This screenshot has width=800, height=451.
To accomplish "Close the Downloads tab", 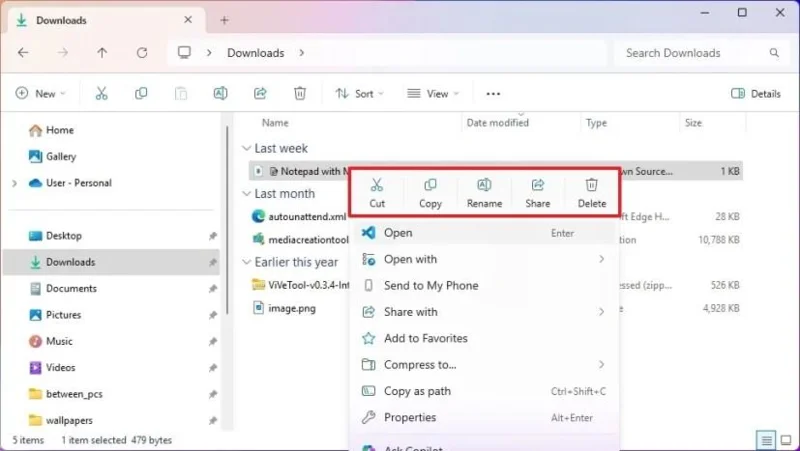I will pyautogui.click(x=188, y=20).
